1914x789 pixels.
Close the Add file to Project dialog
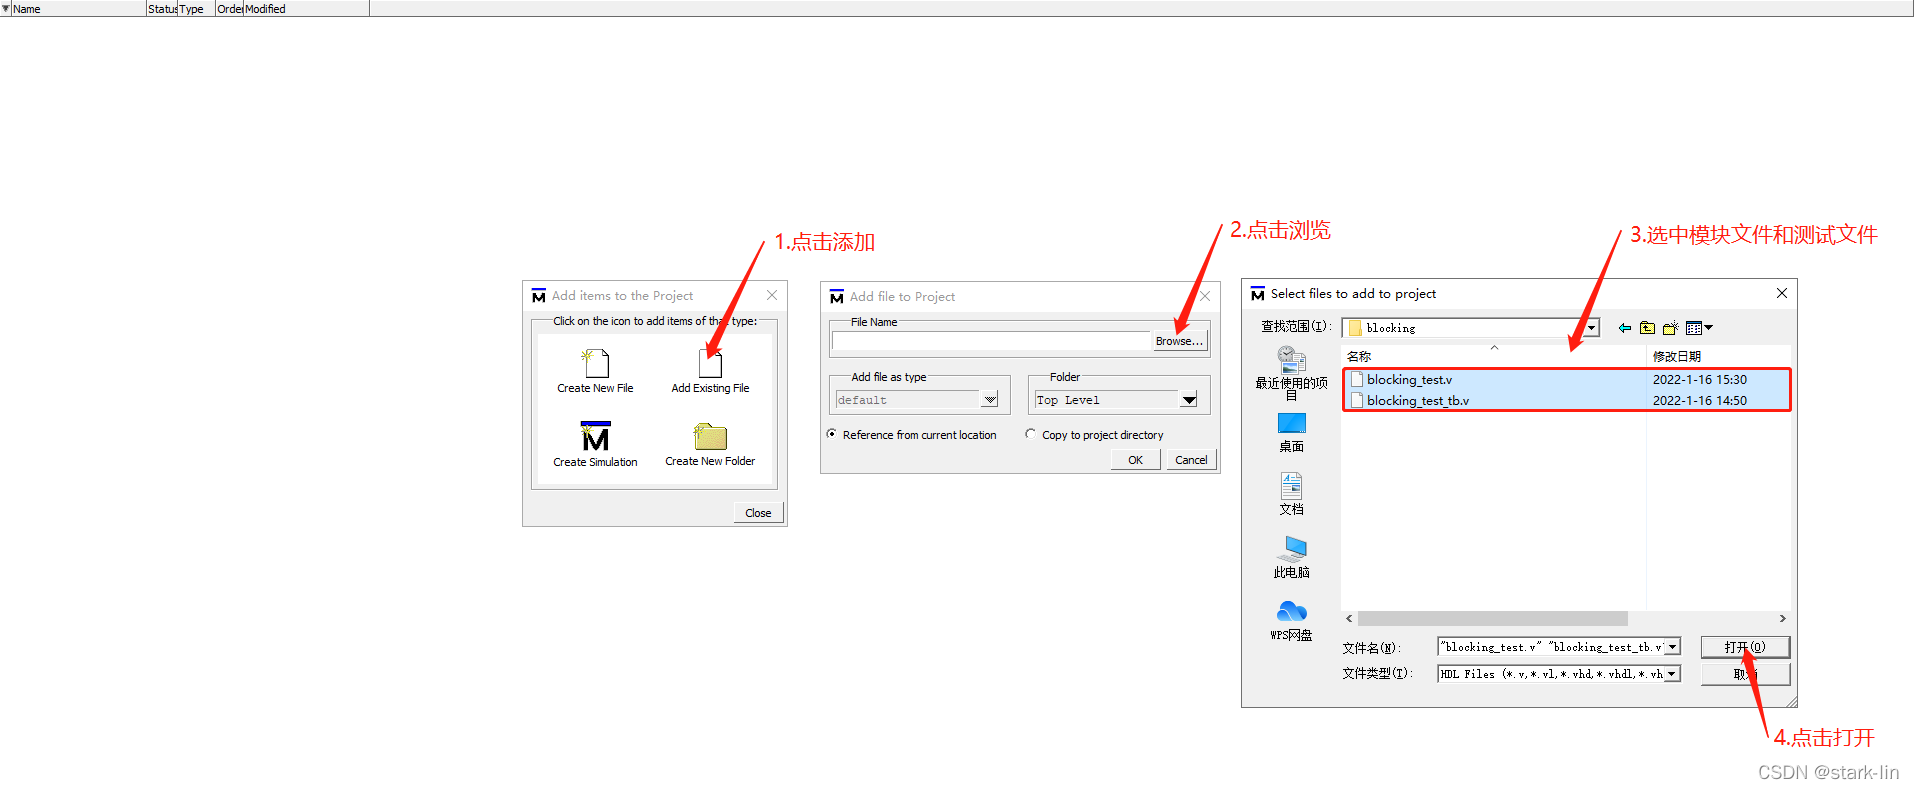pyautogui.click(x=1204, y=296)
